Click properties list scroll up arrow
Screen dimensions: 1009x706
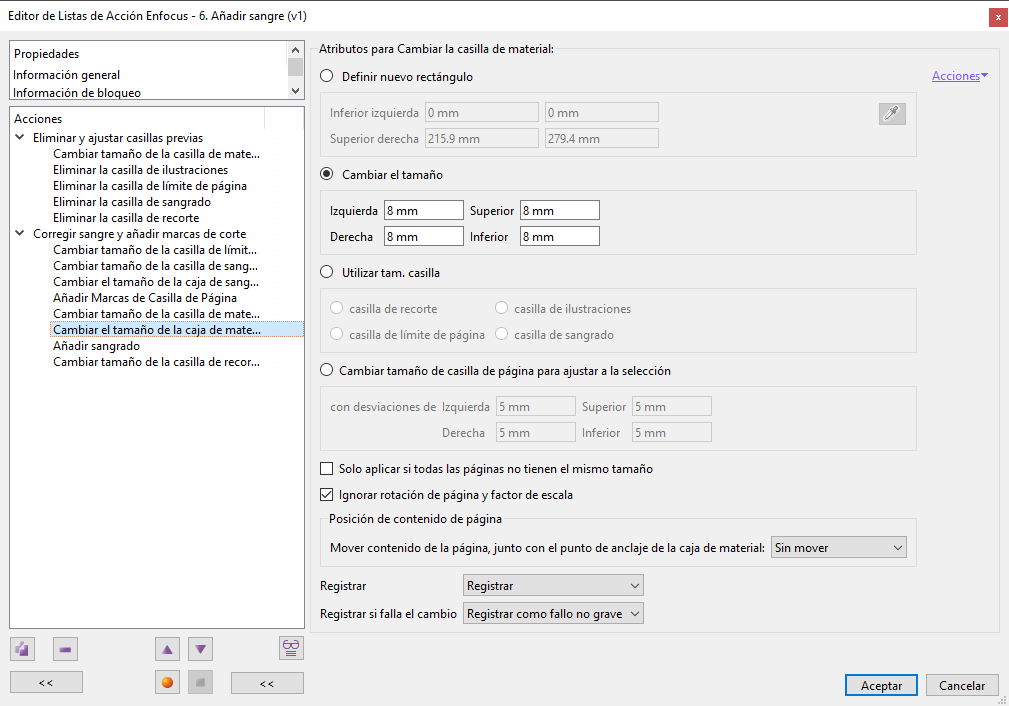(x=295, y=50)
